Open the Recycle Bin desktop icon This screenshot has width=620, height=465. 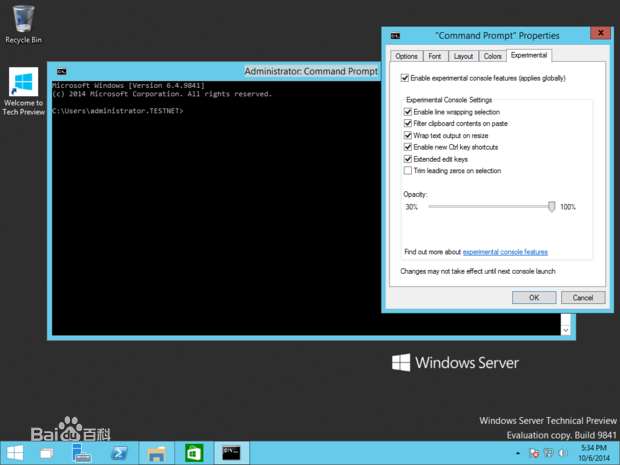click(23, 24)
